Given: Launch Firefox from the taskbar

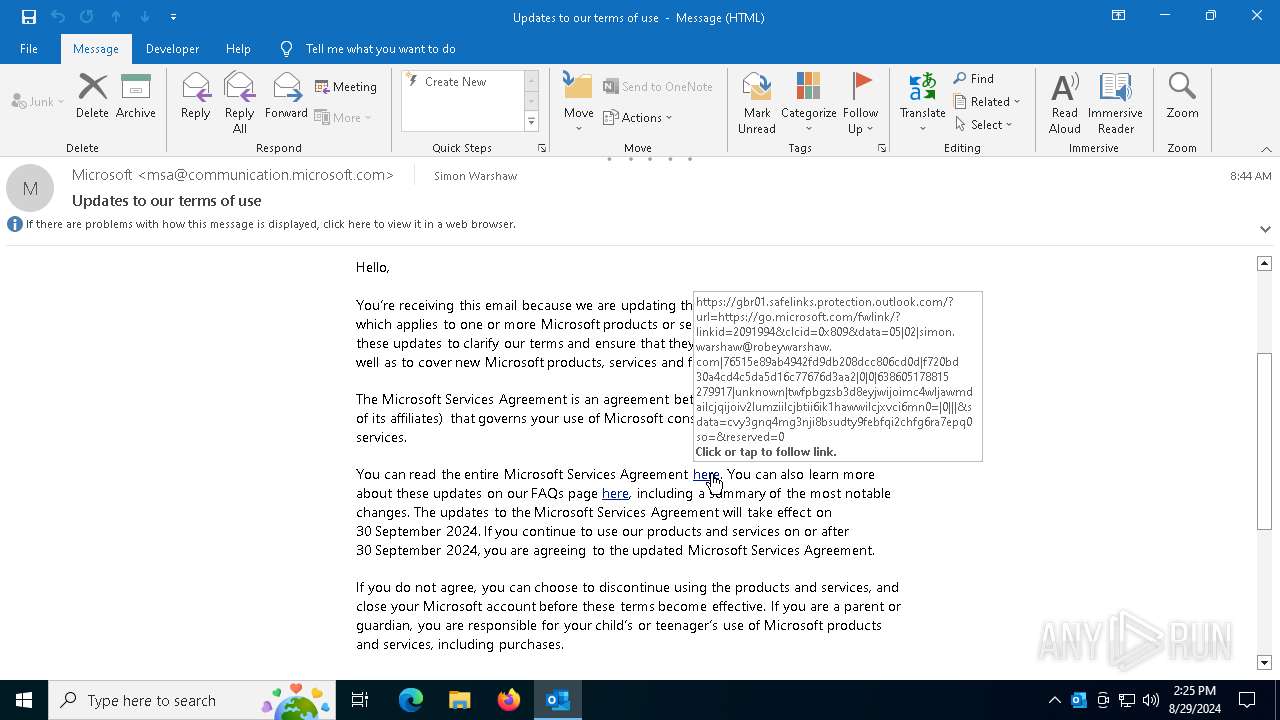Looking at the screenshot, I should 509,700.
